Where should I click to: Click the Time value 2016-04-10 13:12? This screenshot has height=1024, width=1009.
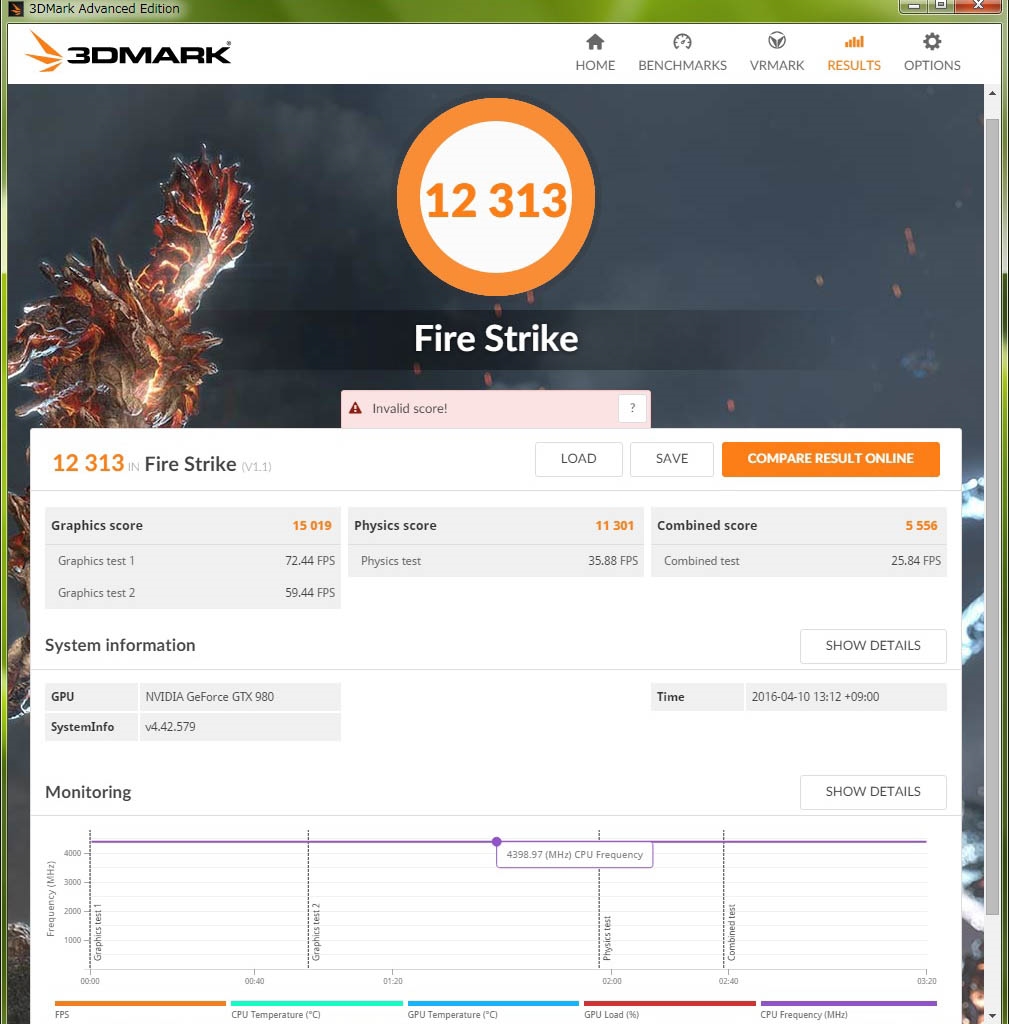(x=815, y=697)
